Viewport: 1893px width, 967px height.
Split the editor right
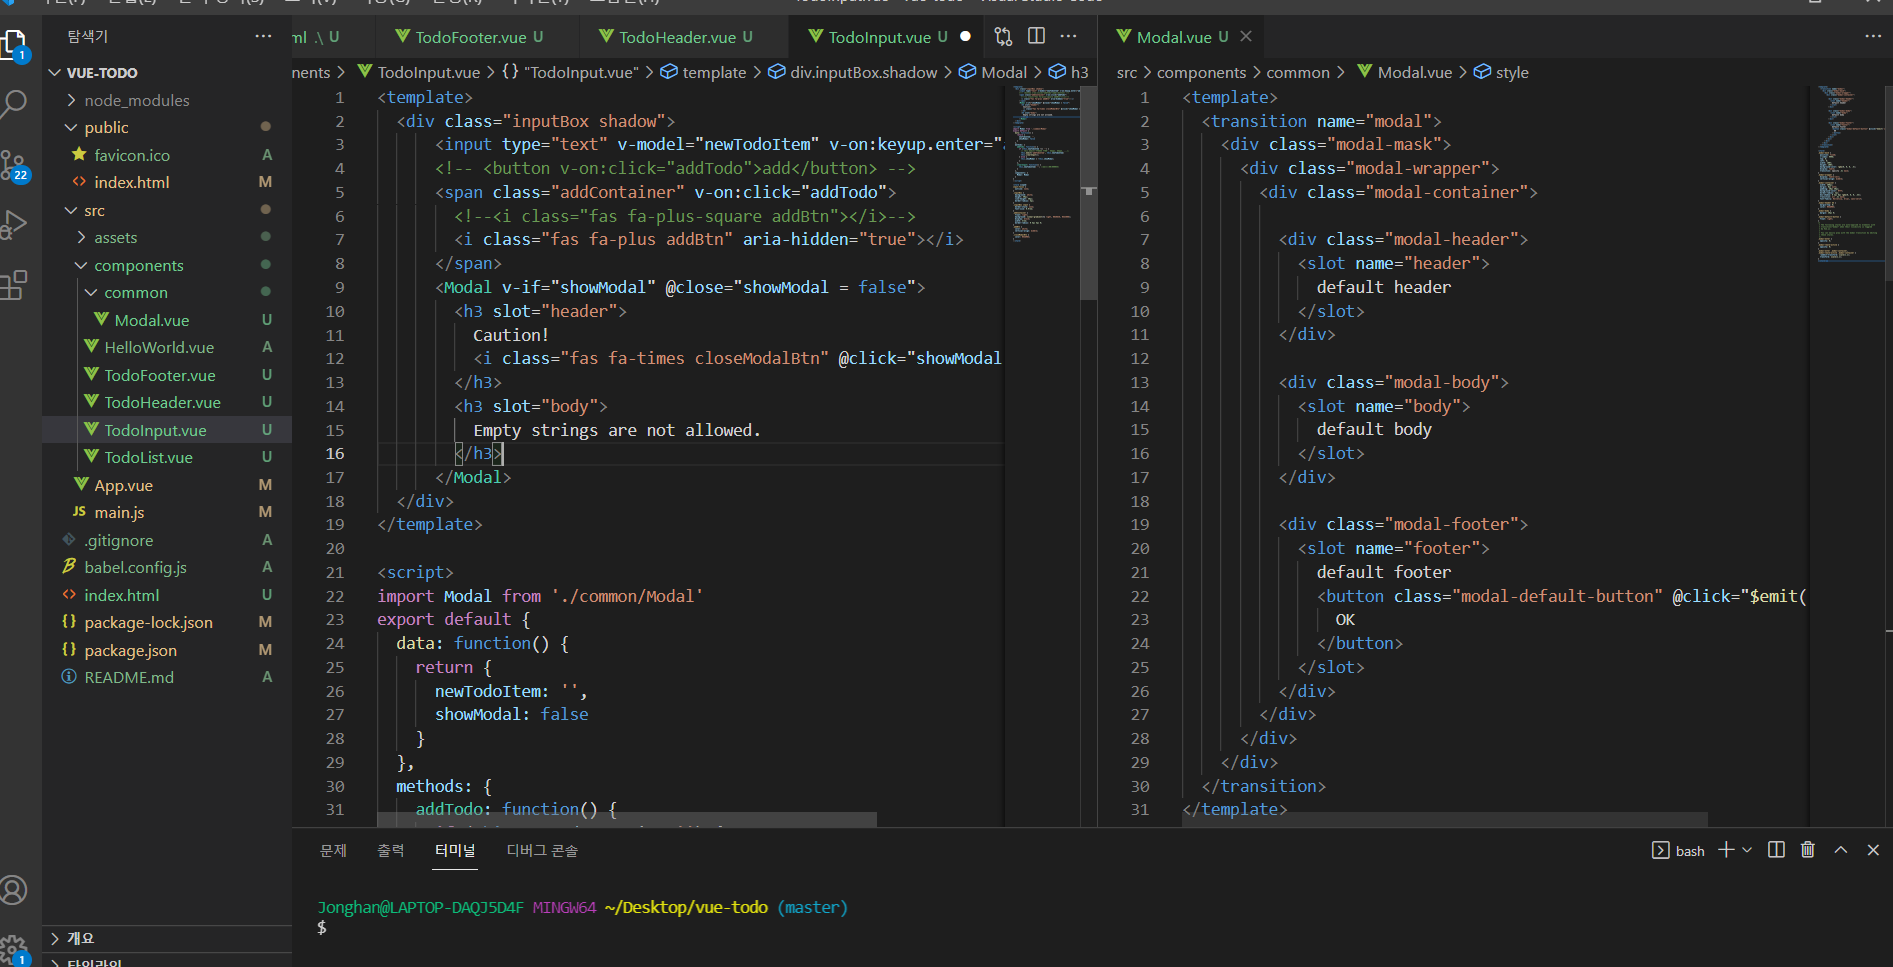pos(1037,37)
